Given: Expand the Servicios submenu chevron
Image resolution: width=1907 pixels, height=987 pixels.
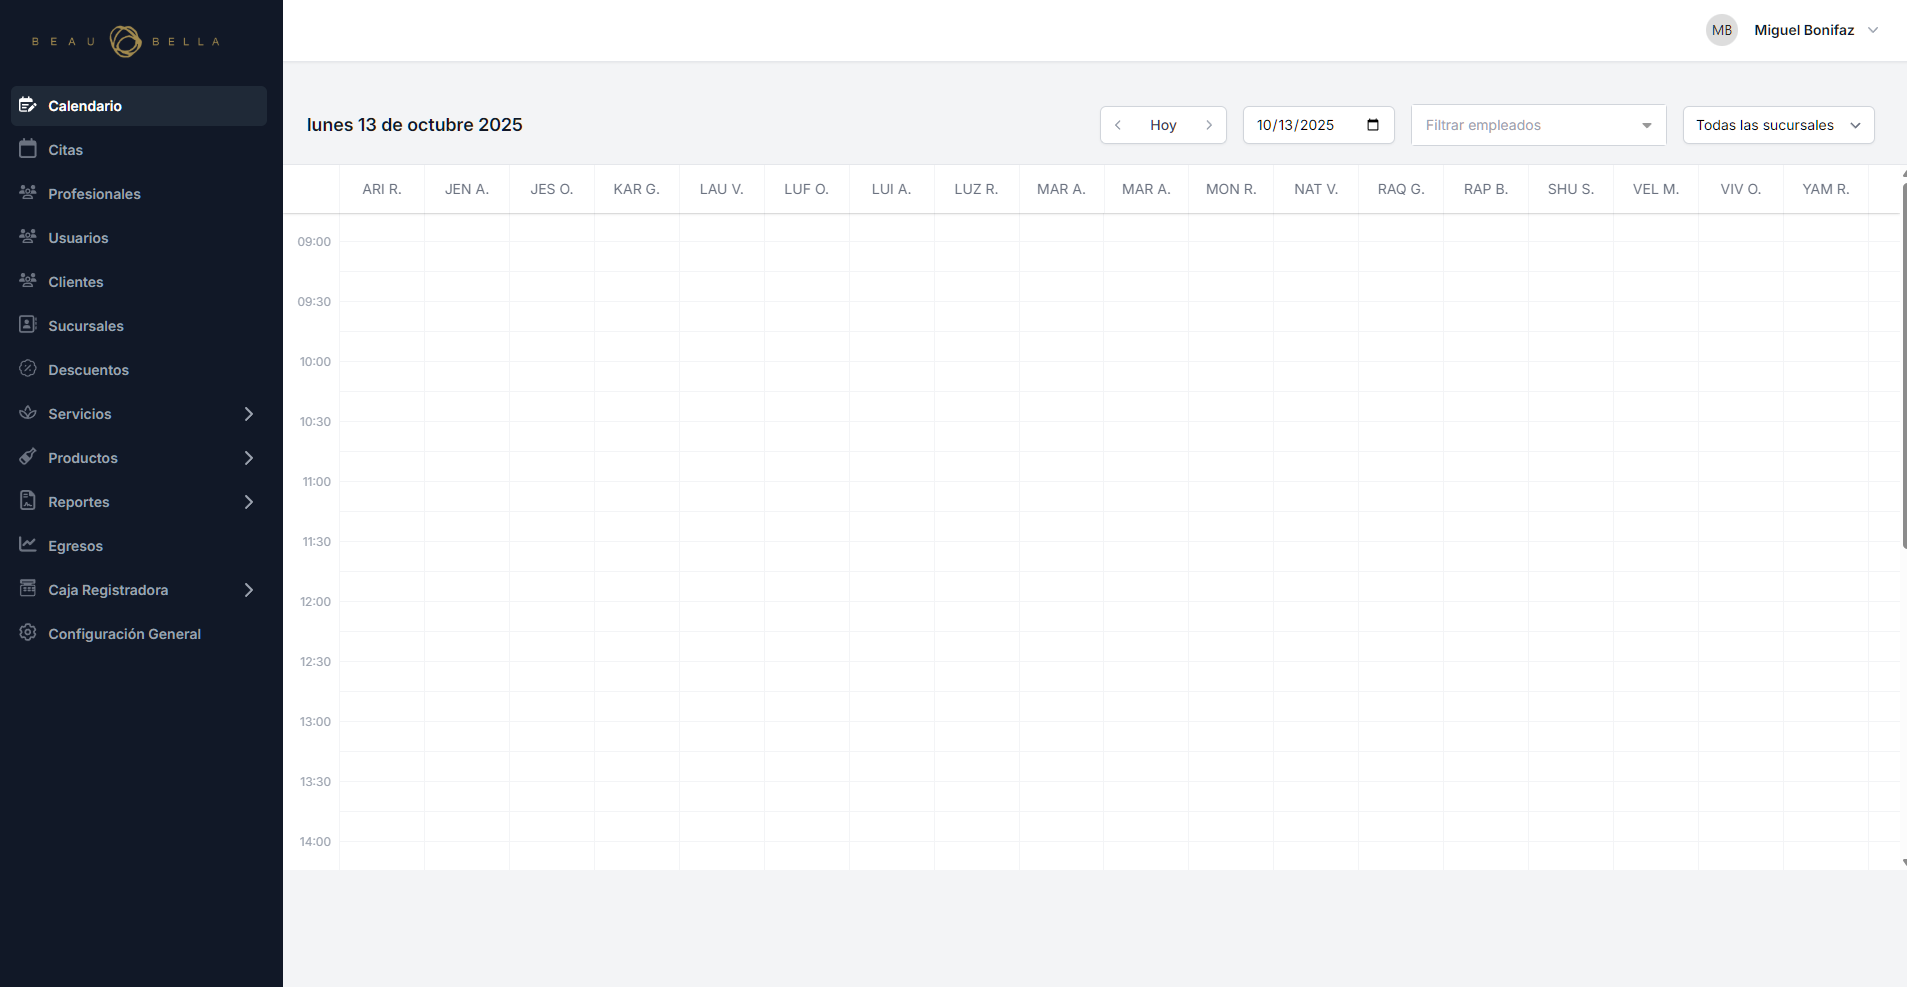Looking at the screenshot, I should (249, 414).
